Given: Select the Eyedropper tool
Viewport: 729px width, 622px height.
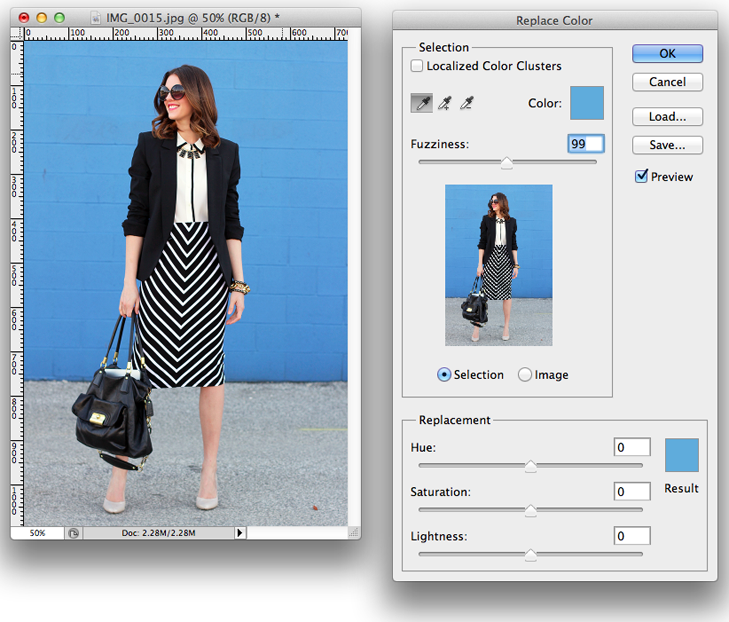Looking at the screenshot, I should (x=422, y=103).
